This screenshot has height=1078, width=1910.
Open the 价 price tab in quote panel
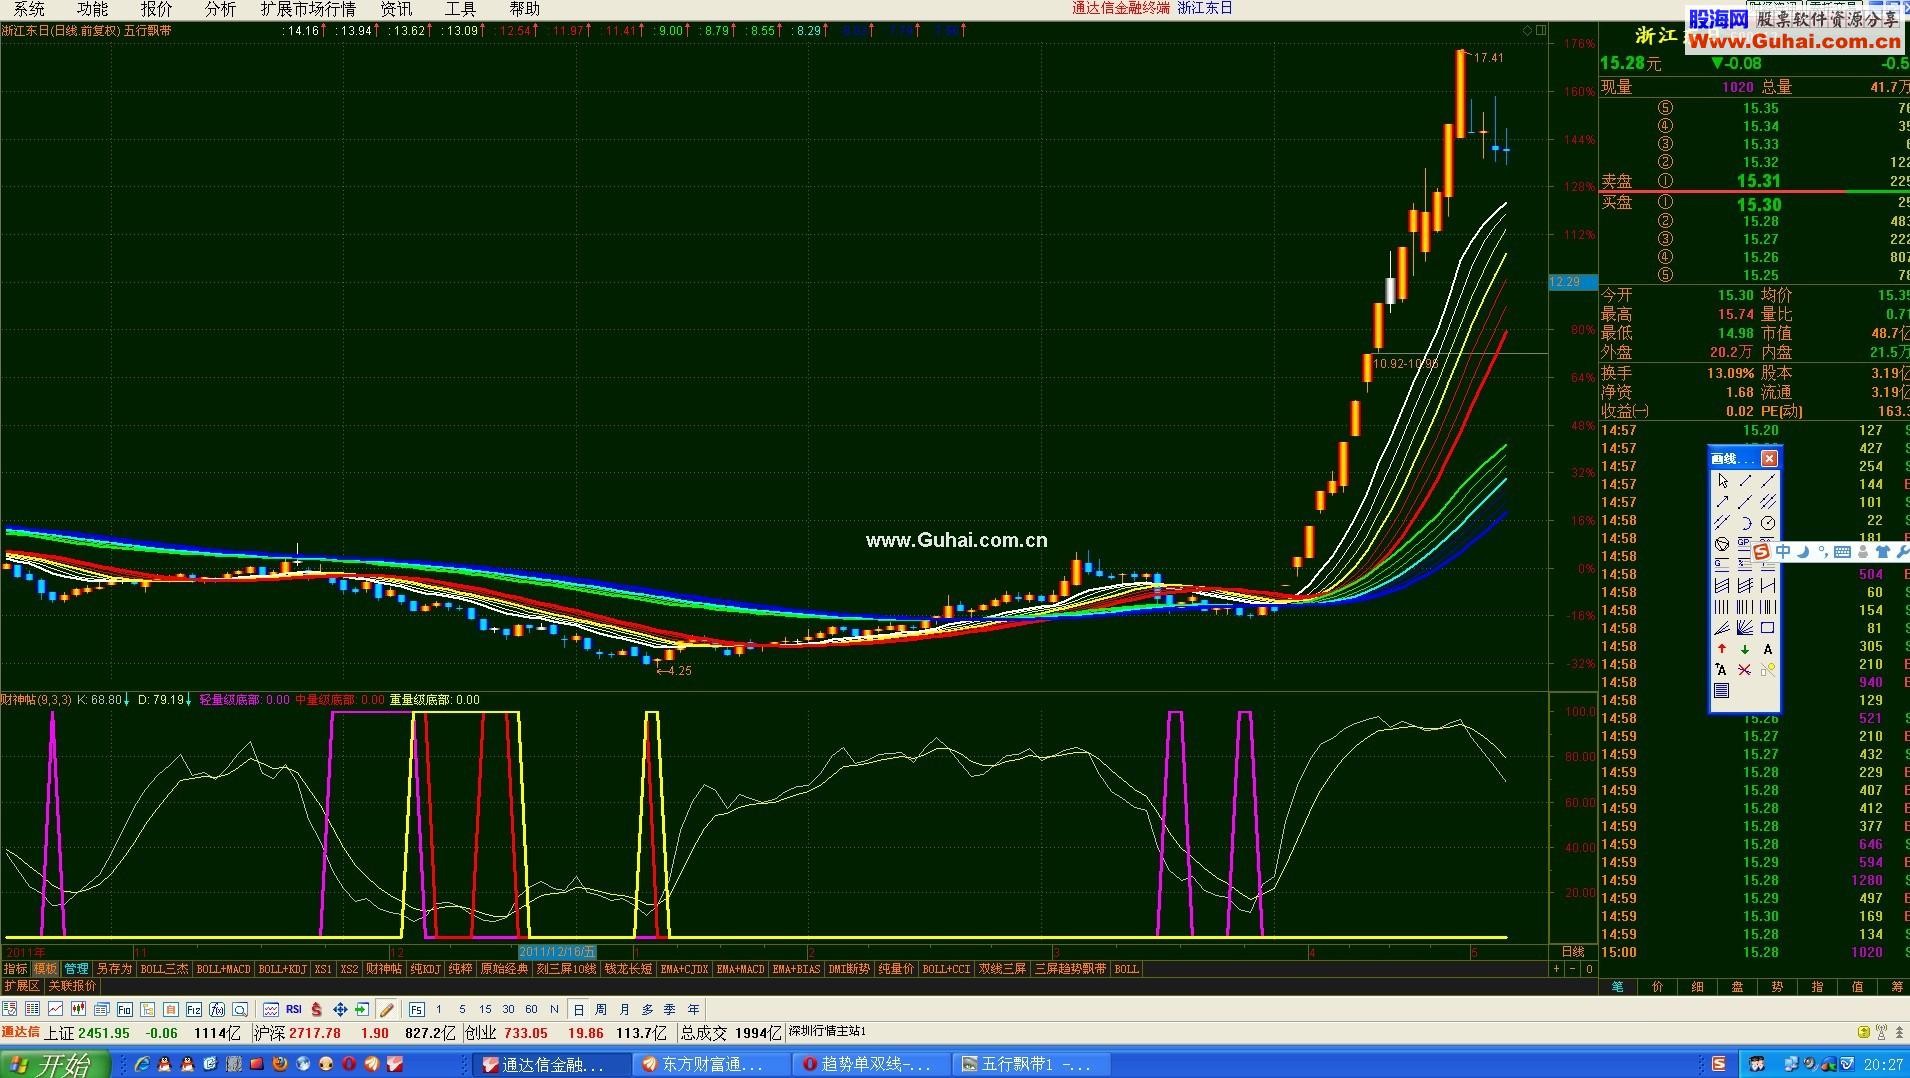point(1657,986)
